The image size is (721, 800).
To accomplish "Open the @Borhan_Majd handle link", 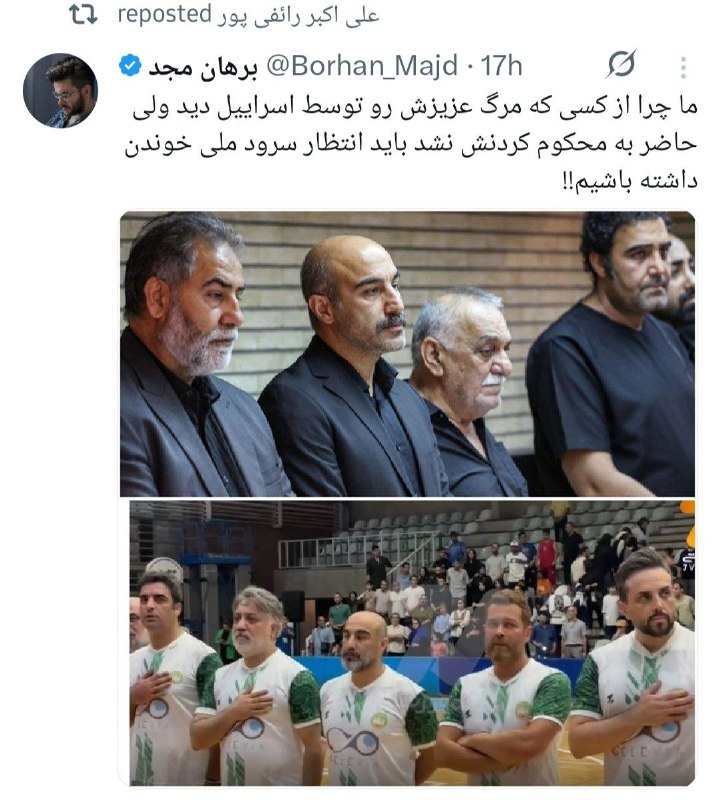I will click(x=362, y=66).
